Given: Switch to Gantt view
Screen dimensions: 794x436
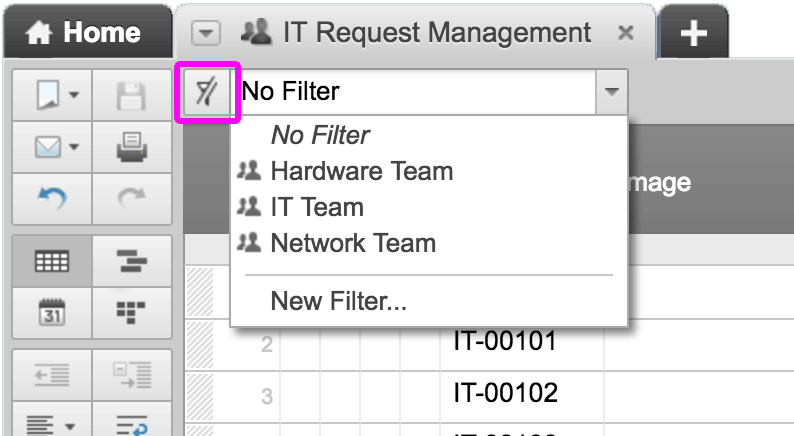Looking at the screenshot, I should click(132, 262).
